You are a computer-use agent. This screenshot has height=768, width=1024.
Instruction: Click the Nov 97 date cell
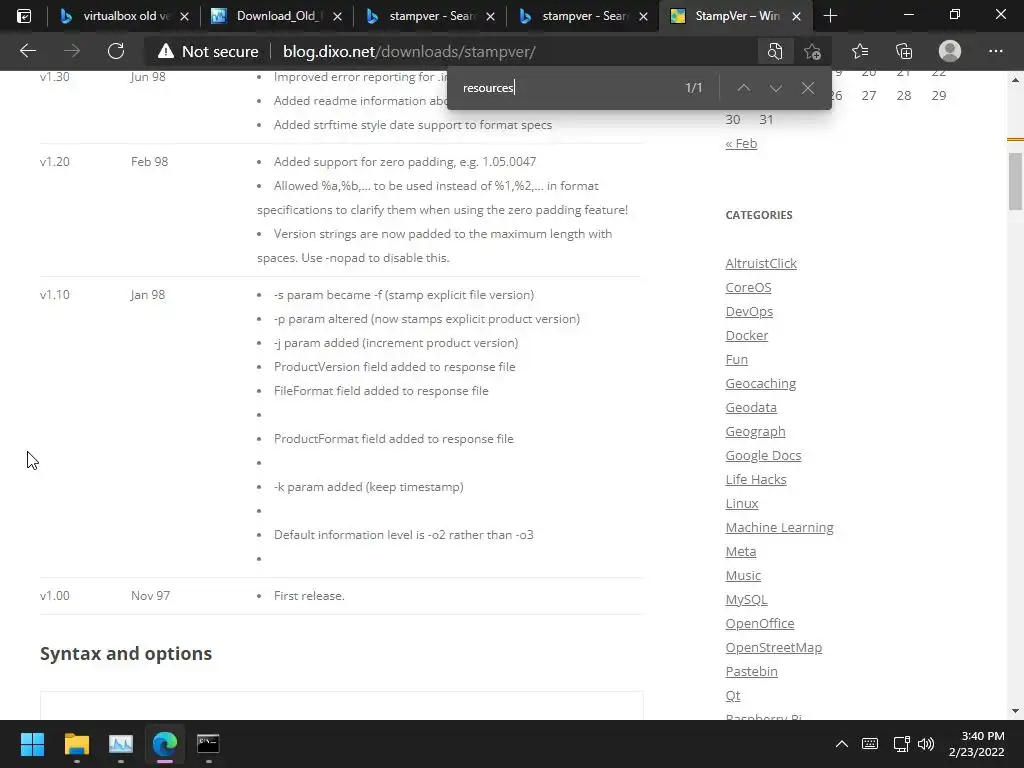pyautogui.click(x=150, y=596)
